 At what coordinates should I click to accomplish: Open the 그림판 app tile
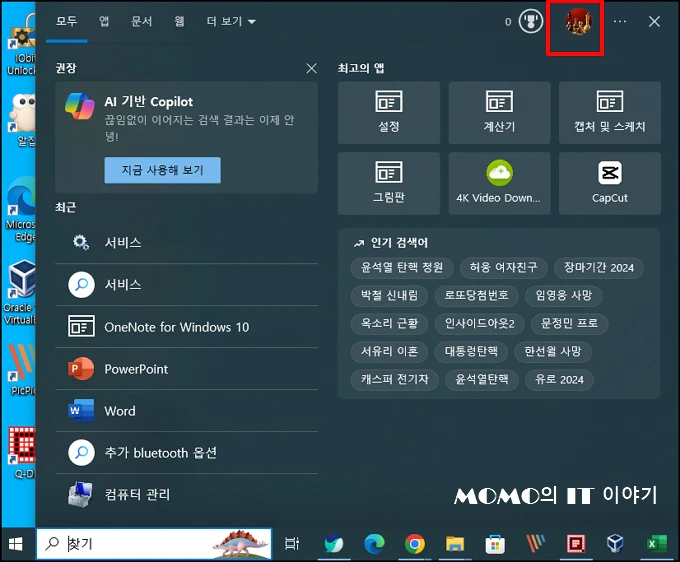[389, 183]
